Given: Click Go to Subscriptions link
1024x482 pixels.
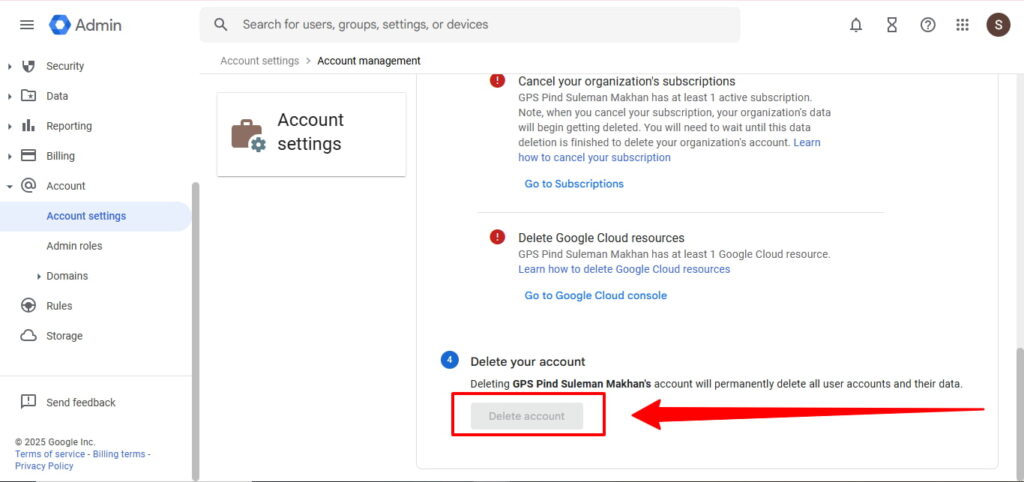Looking at the screenshot, I should [574, 184].
